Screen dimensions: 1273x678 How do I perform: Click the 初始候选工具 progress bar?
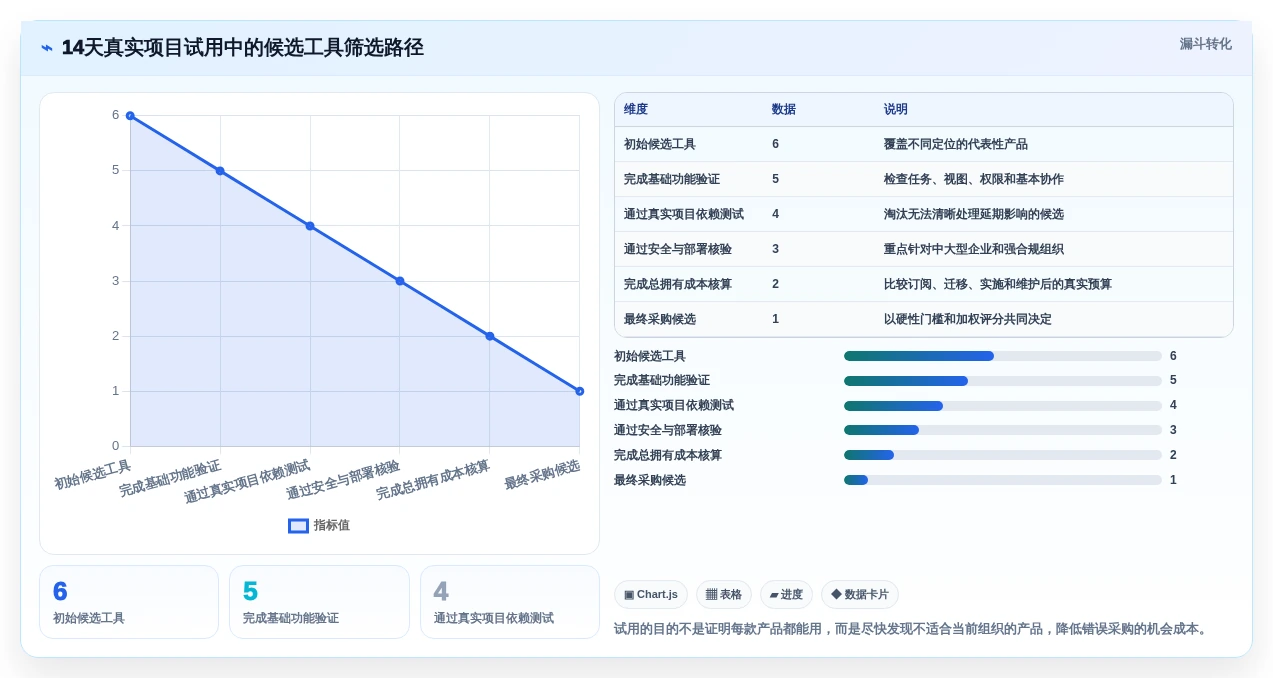point(1003,356)
